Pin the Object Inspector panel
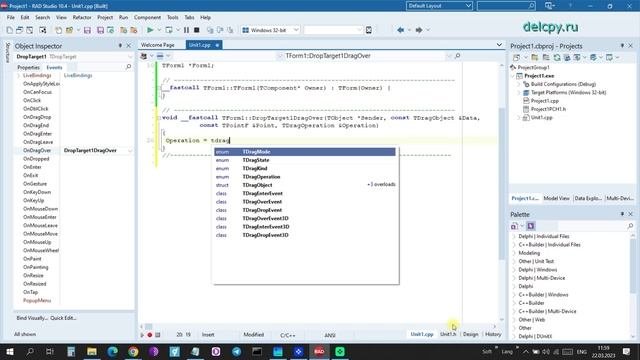Viewport: 640px width, 360px height. pos(120,46)
